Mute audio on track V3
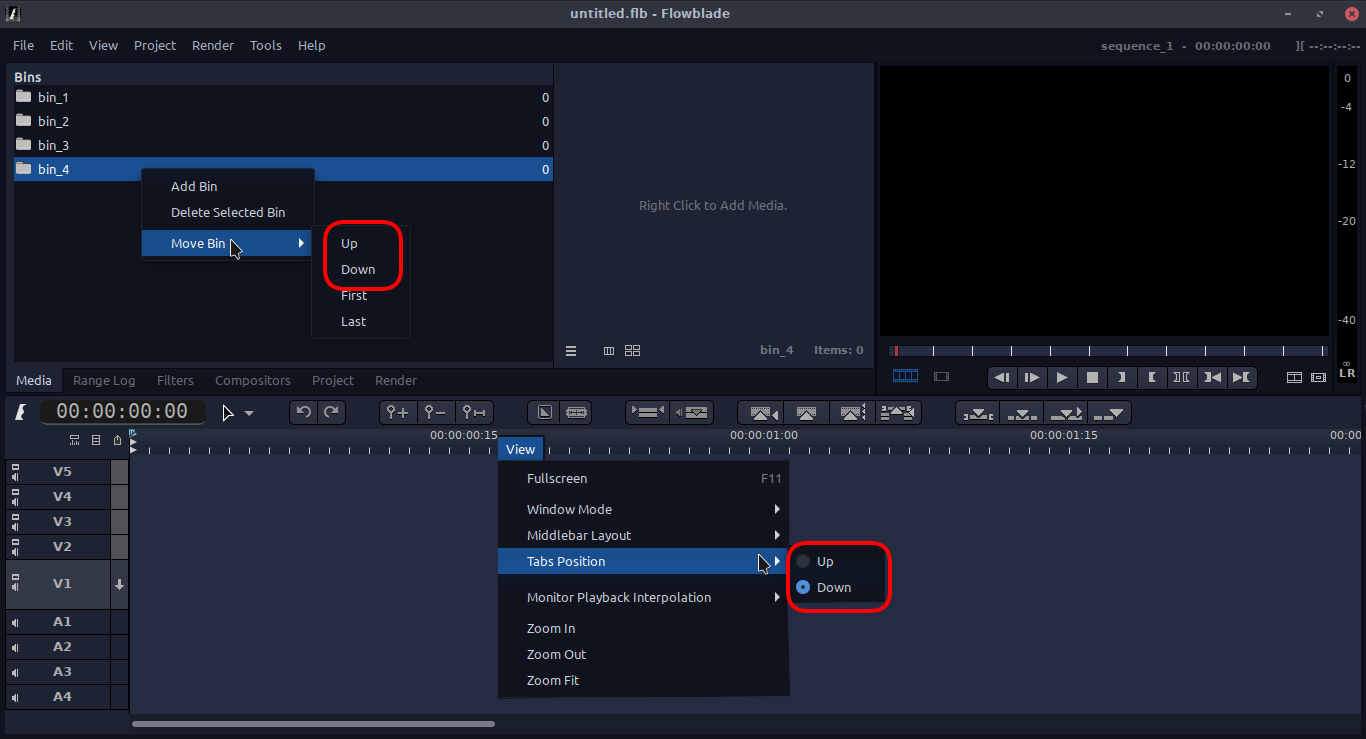 click(x=15, y=528)
